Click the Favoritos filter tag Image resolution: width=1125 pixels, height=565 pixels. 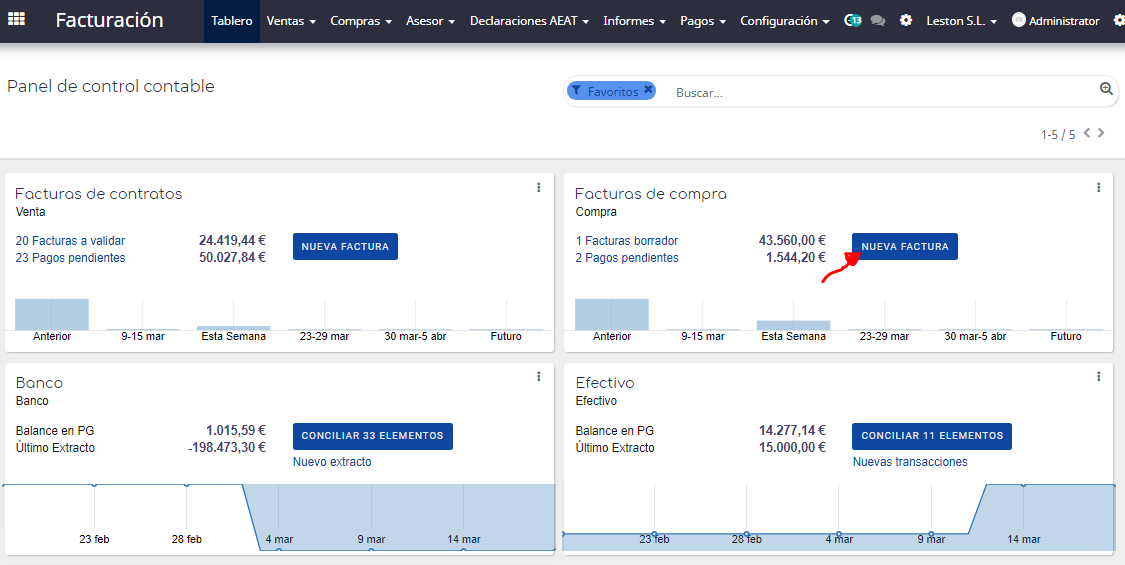[611, 90]
